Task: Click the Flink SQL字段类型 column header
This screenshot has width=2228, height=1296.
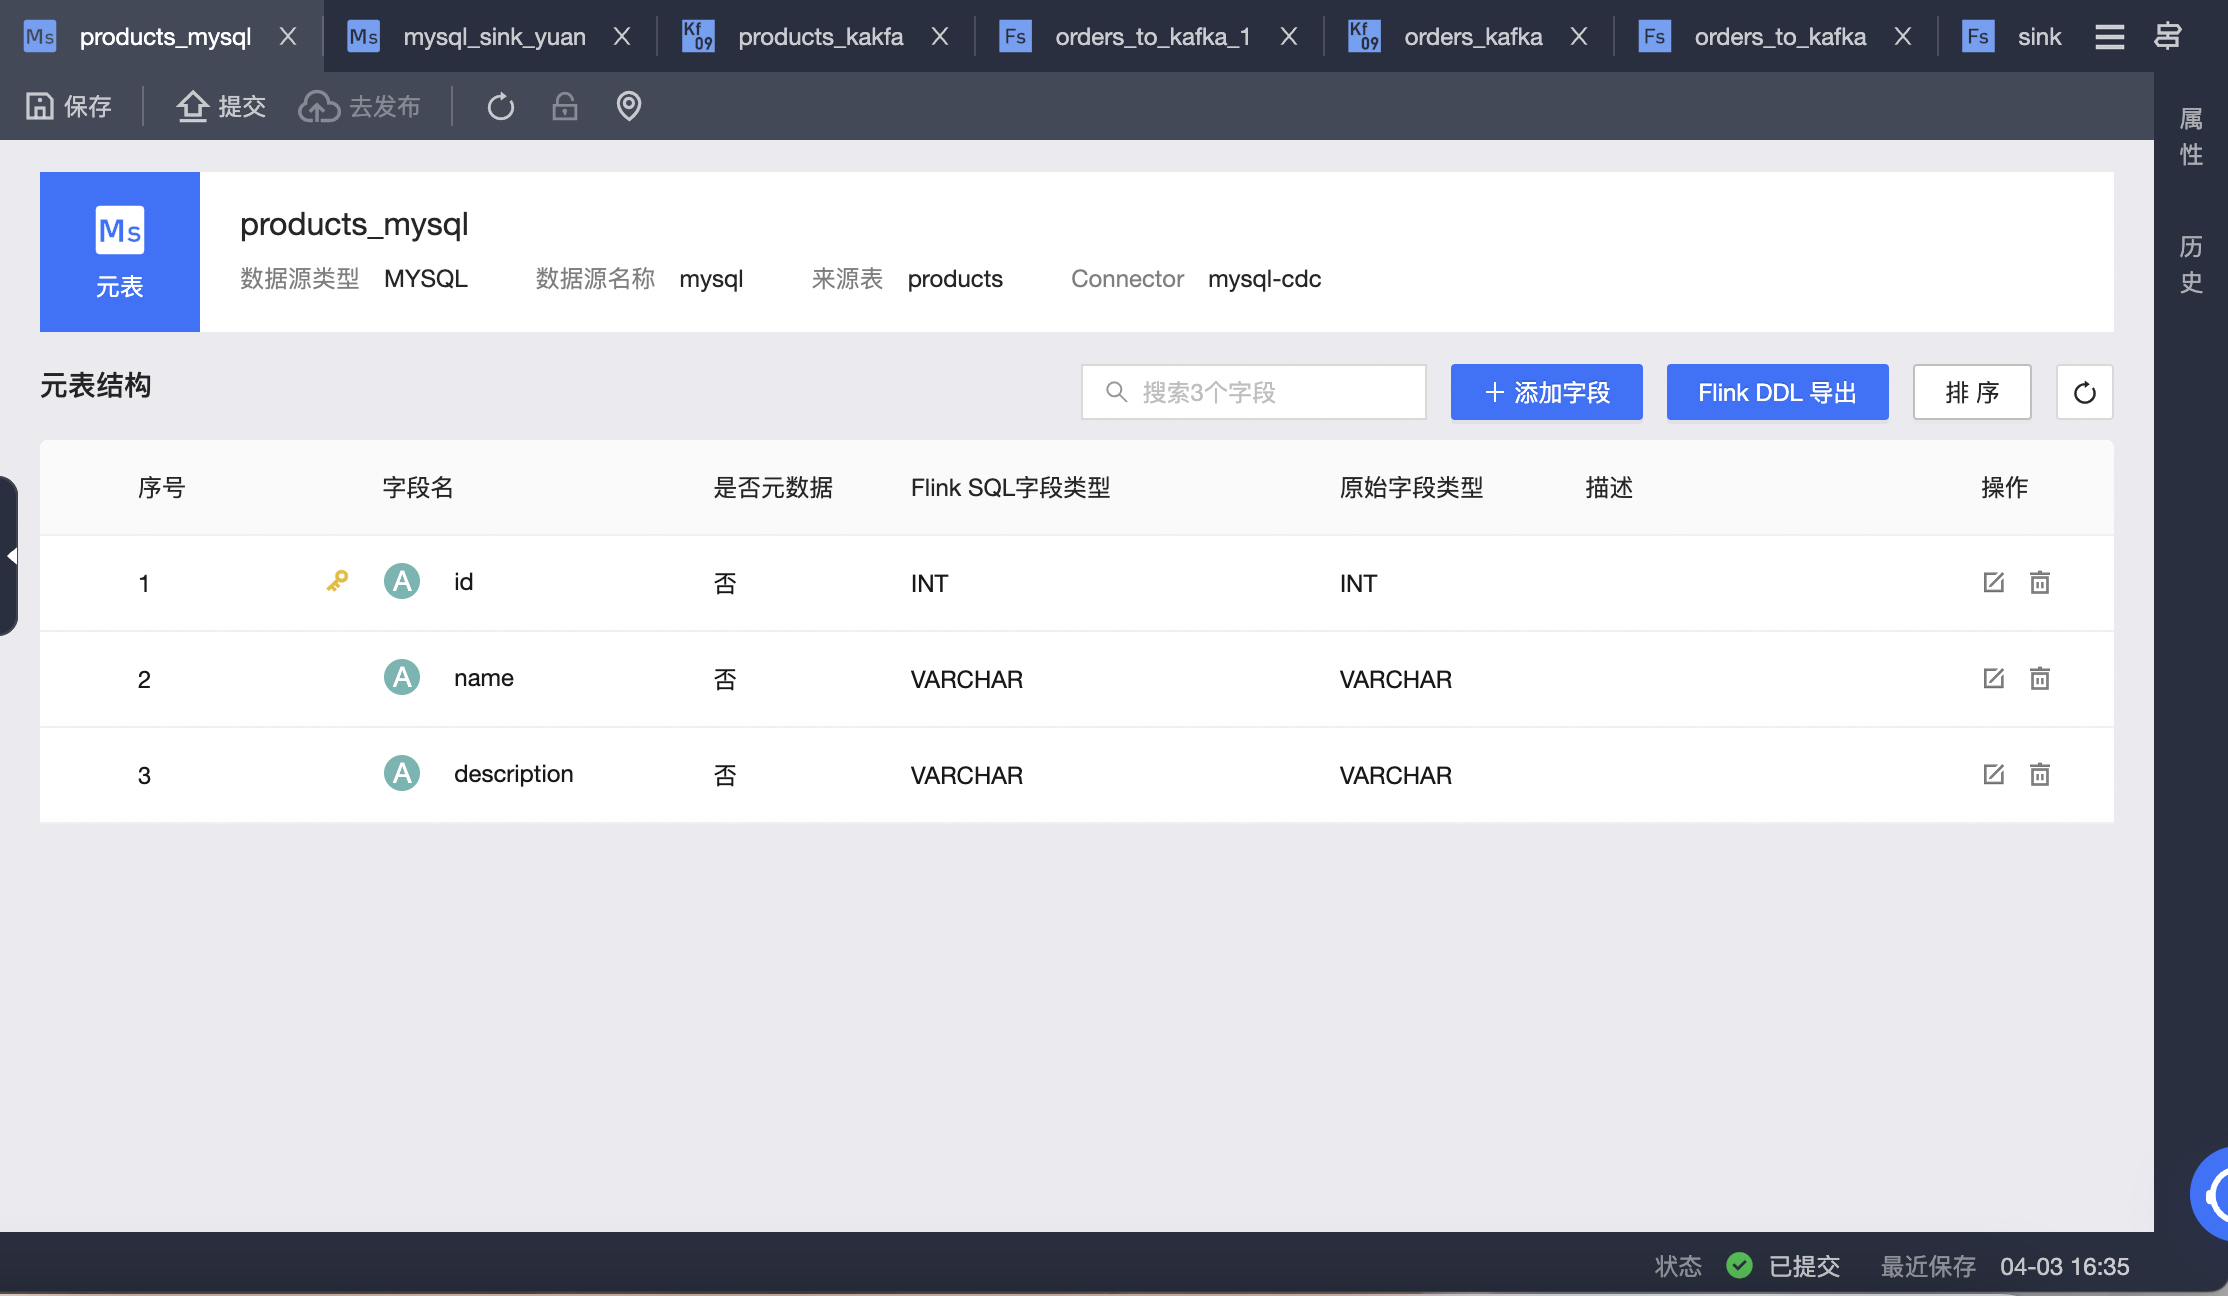Action: tap(1010, 487)
